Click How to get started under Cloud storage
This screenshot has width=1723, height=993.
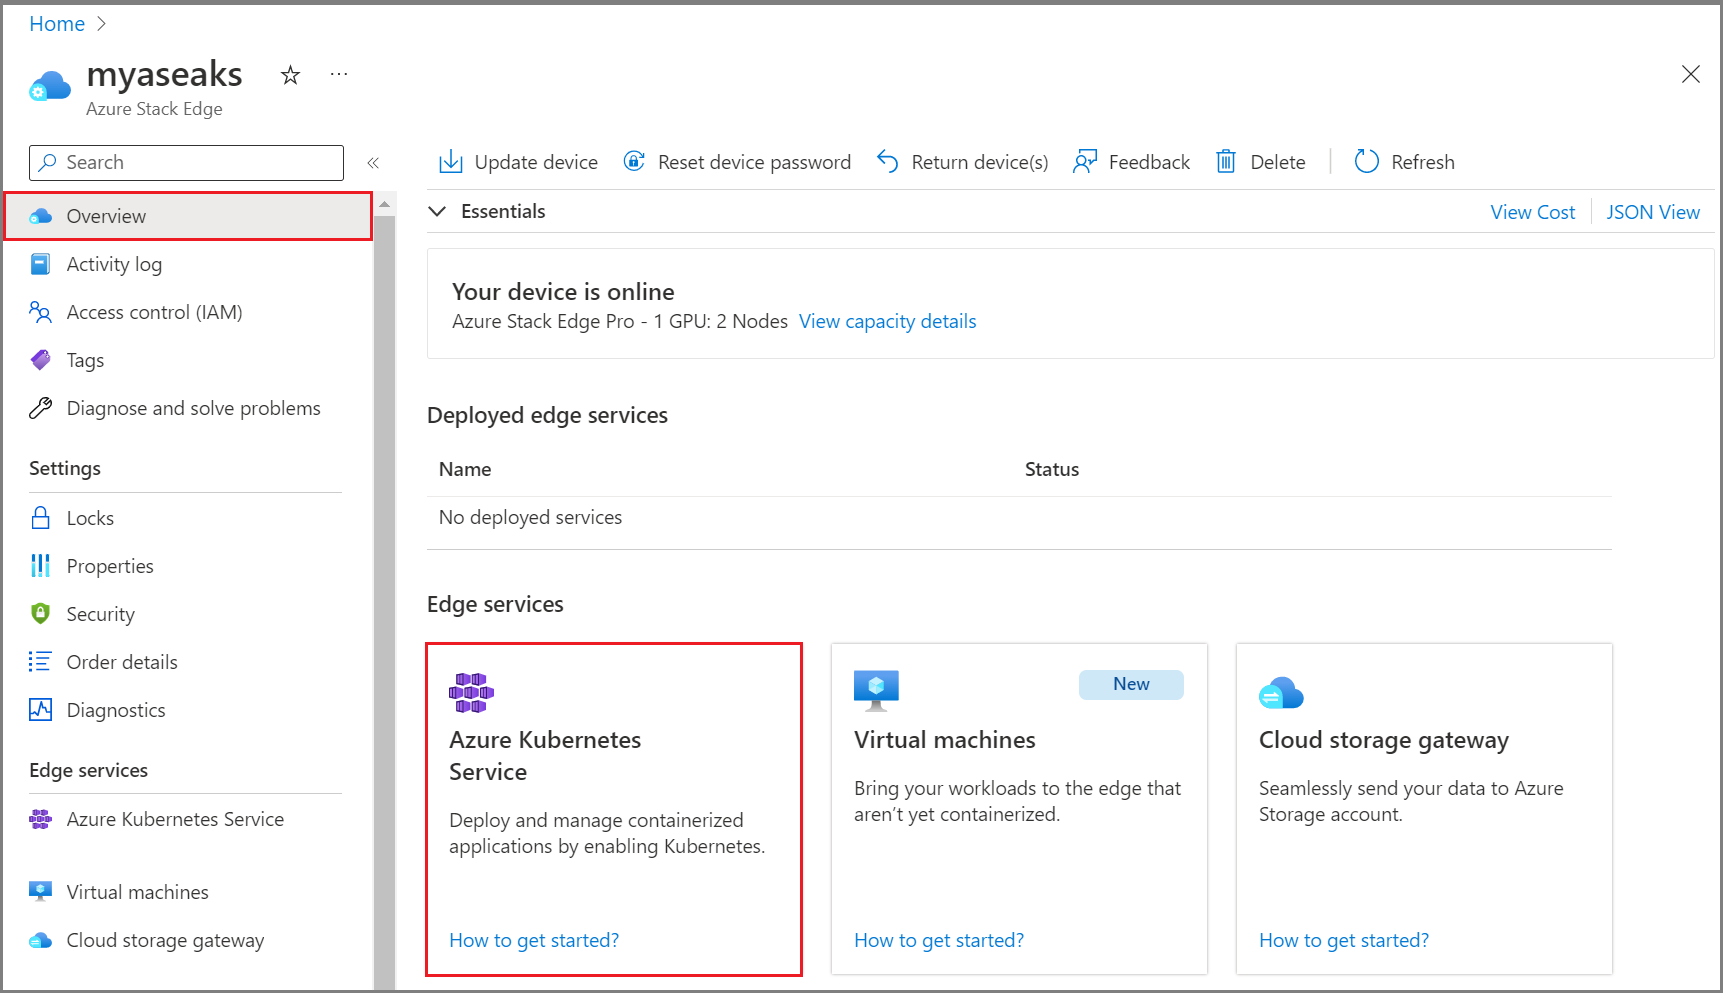(x=1344, y=940)
